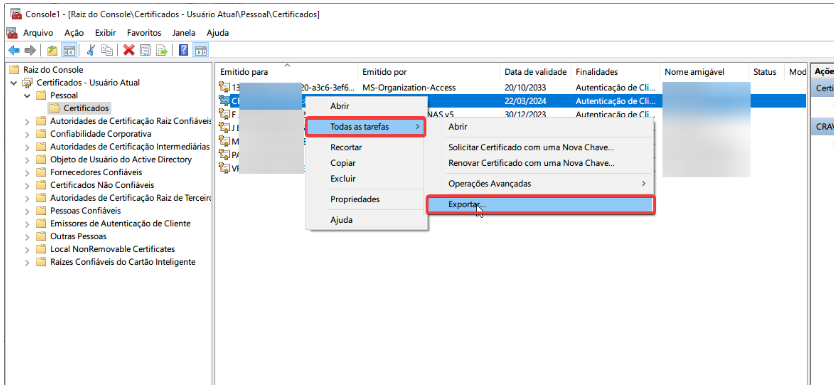Select Todas as tarefas in context menu
This screenshot has width=834, height=385.
coord(365,127)
